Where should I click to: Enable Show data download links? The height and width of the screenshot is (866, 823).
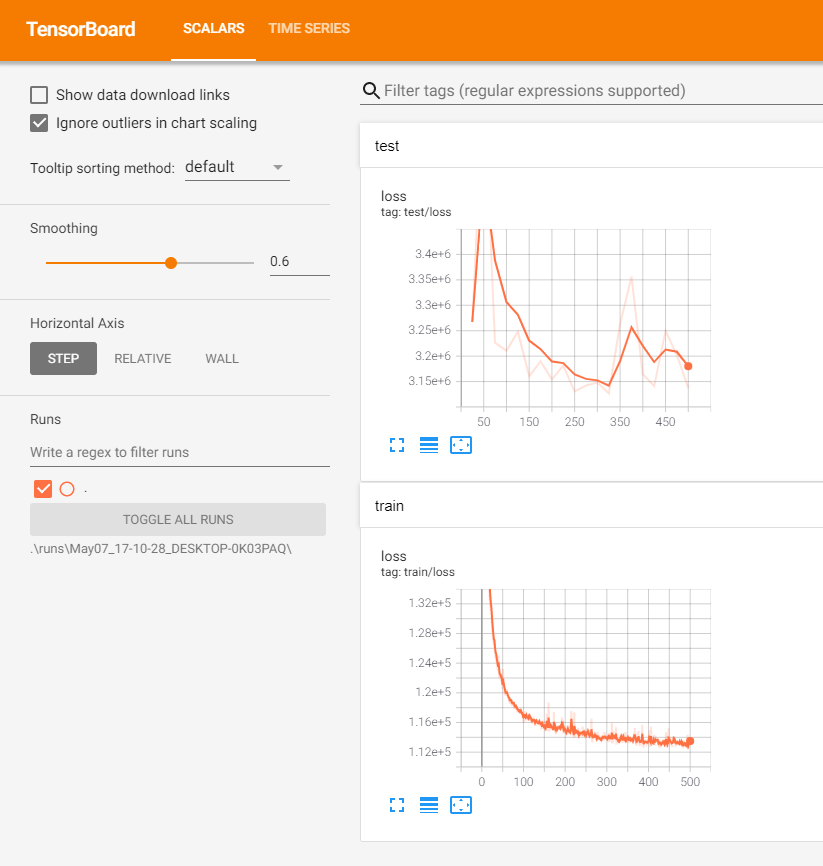tap(39, 95)
